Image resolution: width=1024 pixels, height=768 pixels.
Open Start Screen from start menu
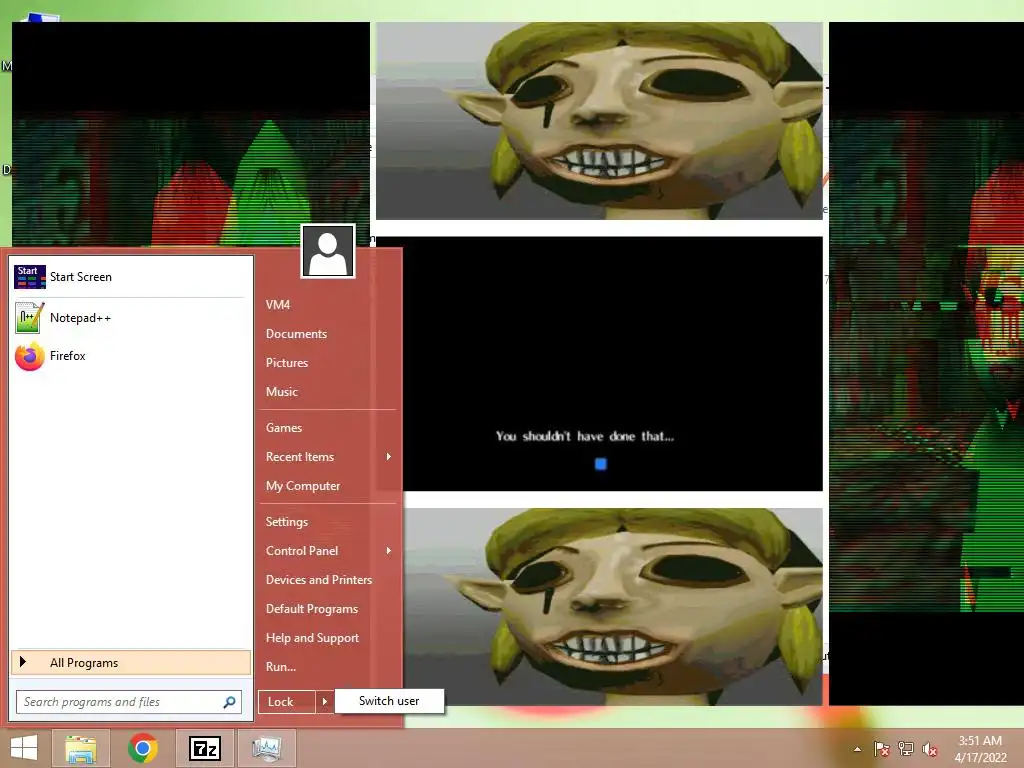pos(131,277)
